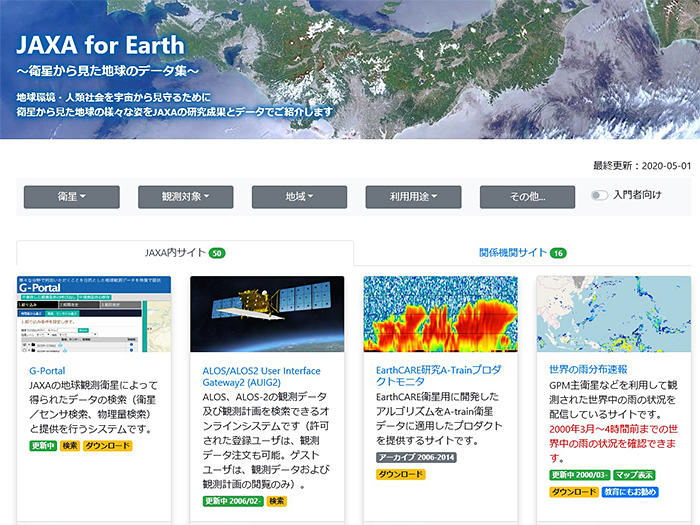
Task: Click the 更新中 tag on G-Portal card
Action: tap(43, 446)
